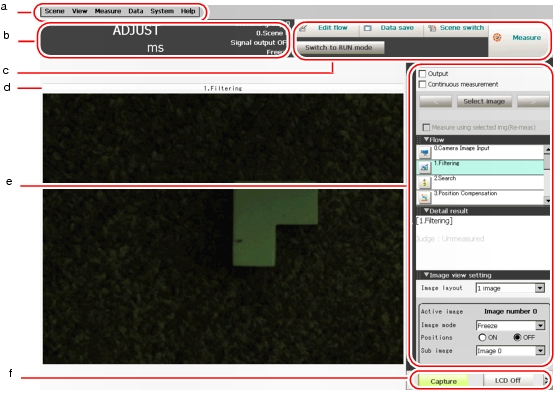Viewport: 555px width, 394px height.
Task: Click the Search unit icon
Action: point(424,182)
